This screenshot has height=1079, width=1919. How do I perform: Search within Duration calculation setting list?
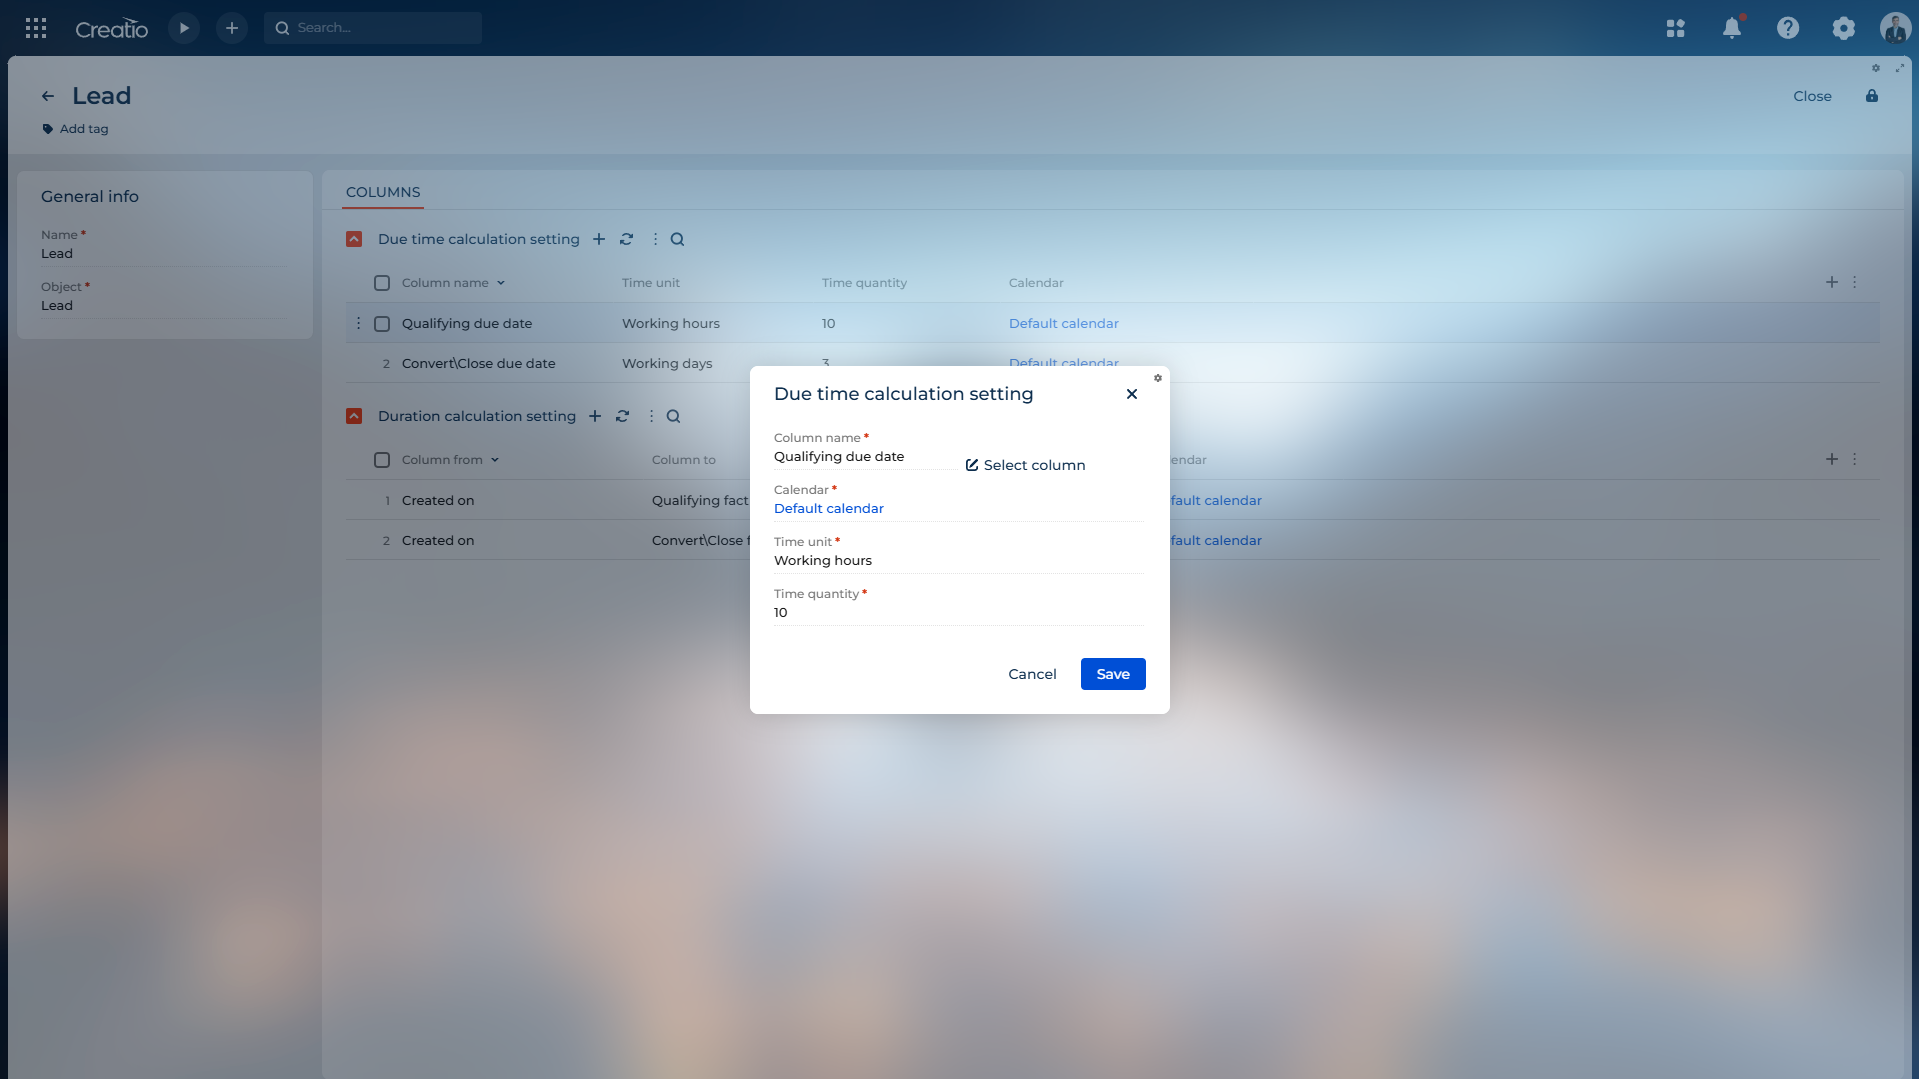point(673,416)
